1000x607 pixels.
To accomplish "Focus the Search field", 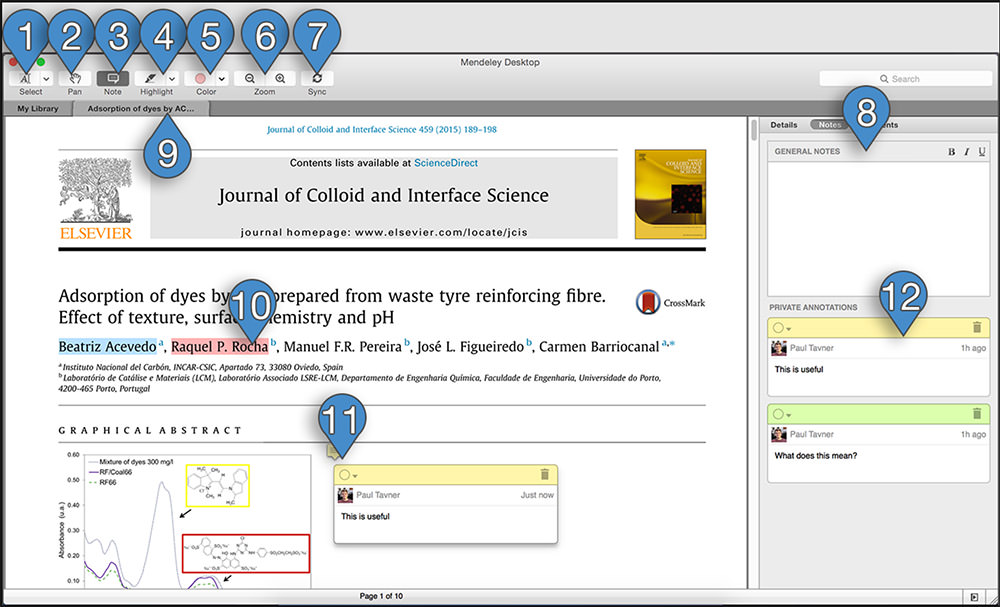I will [906, 79].
